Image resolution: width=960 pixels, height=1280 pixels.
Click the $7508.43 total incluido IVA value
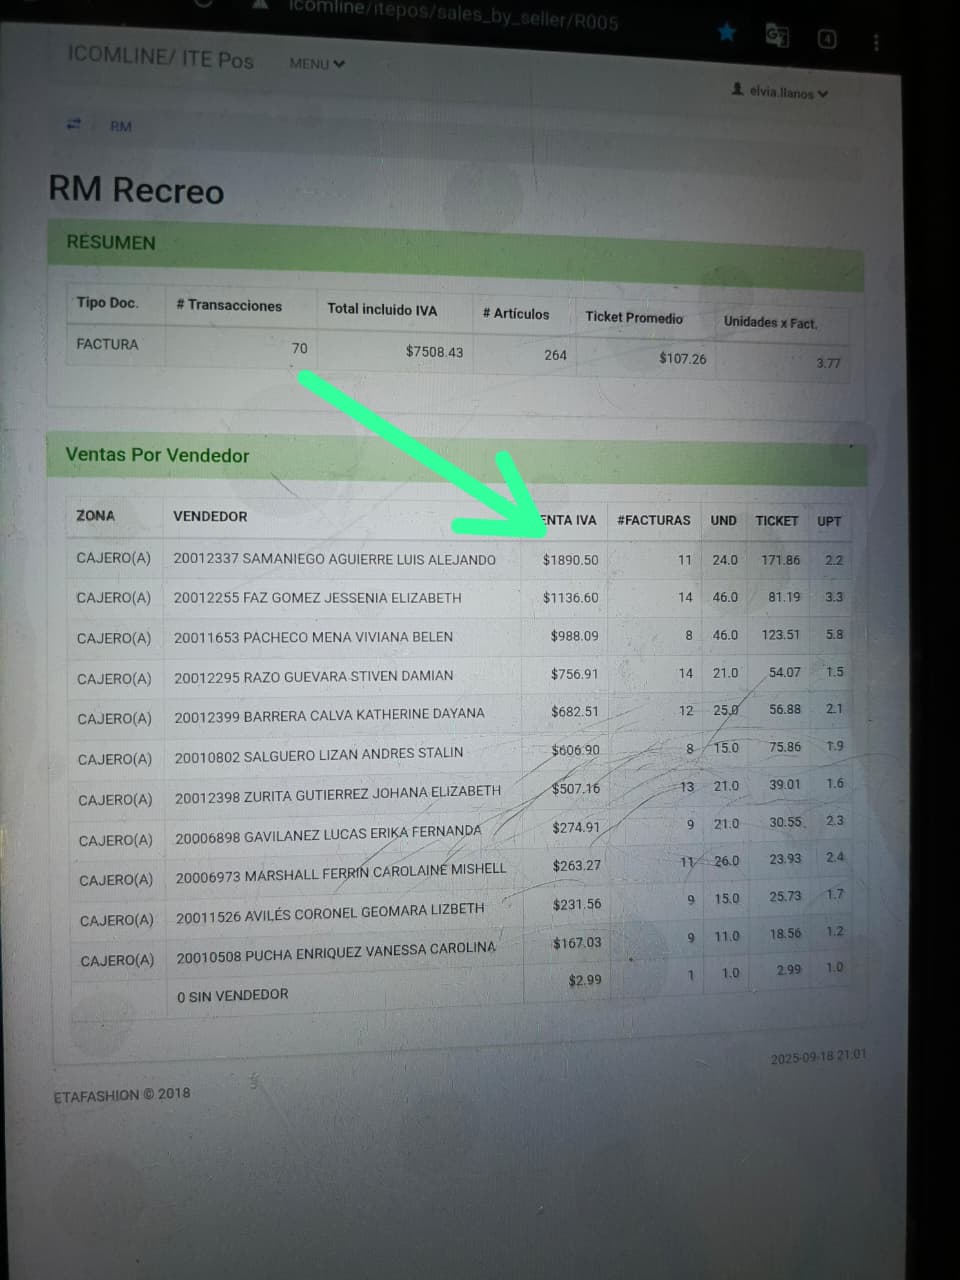click(434, 351)
